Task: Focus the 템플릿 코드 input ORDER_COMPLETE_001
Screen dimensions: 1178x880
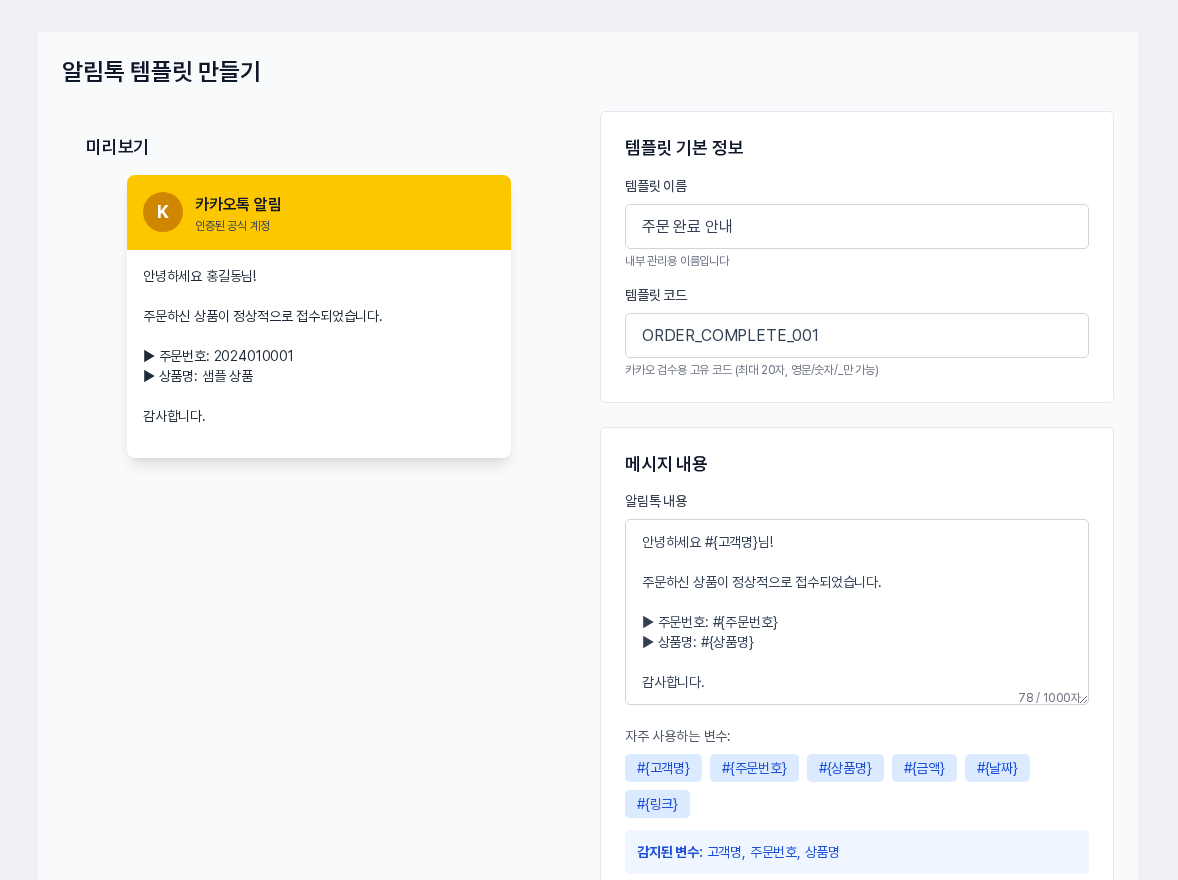Action: click(856, 335)
